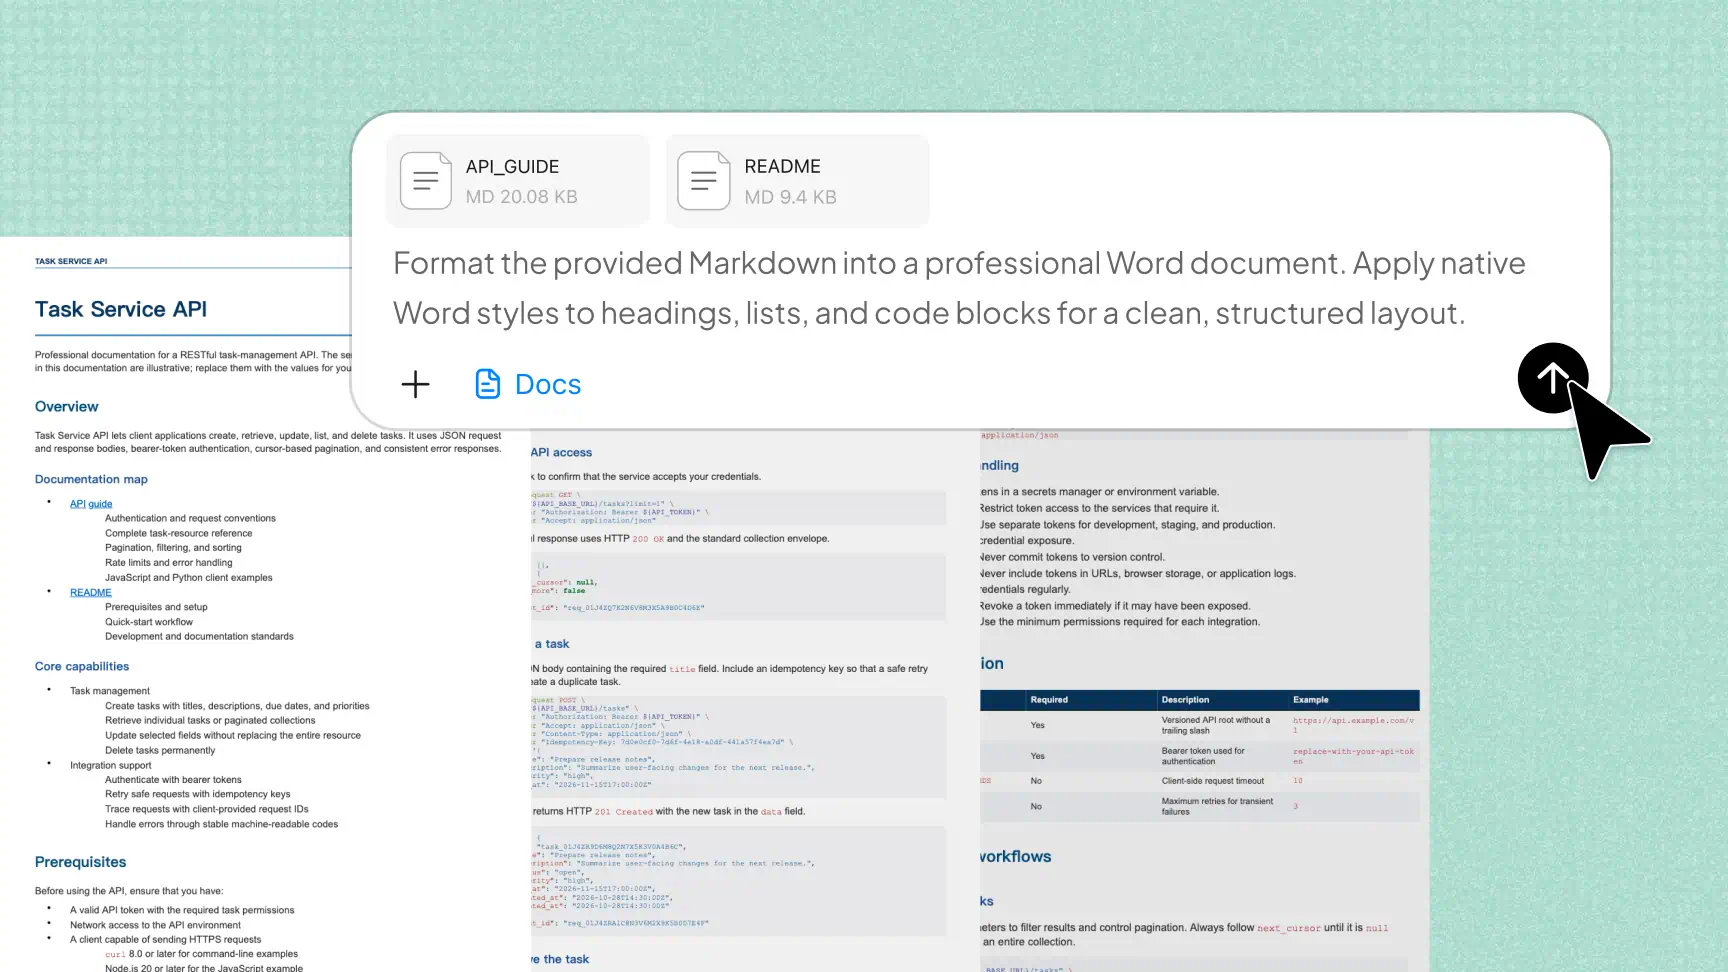The image size is (1728, 972).
Task: Click the 'API access' heading
Action: 561,453
